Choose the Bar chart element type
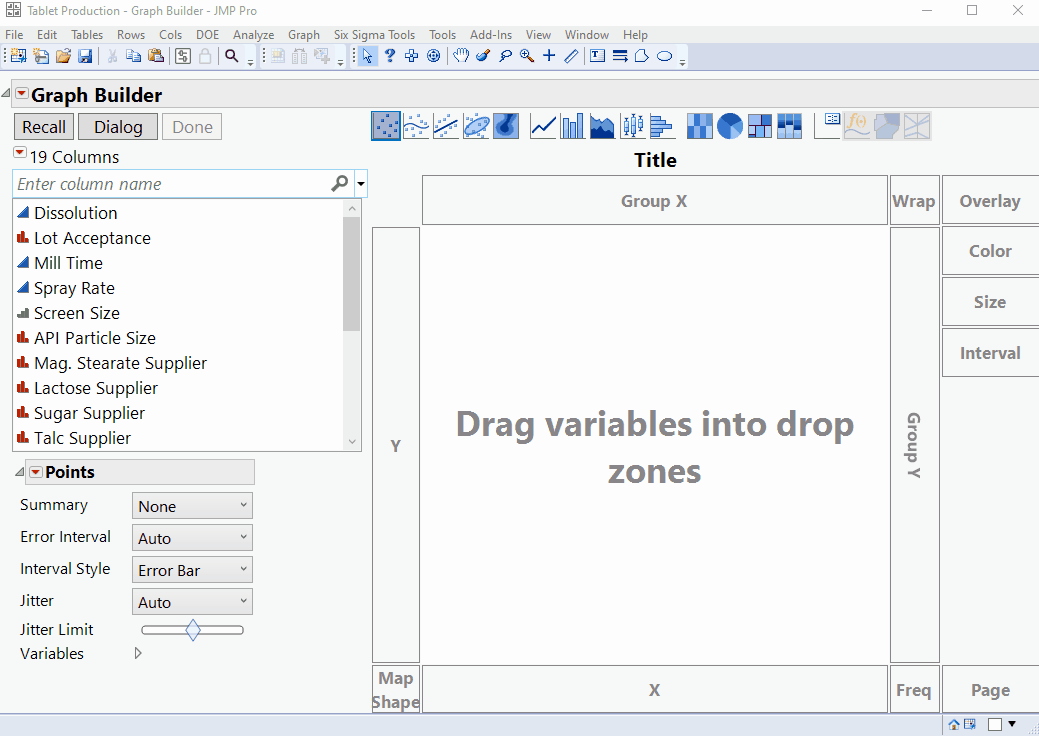Screen dimensions: 1039x736 pyautogui.click(x=572, y=125)
